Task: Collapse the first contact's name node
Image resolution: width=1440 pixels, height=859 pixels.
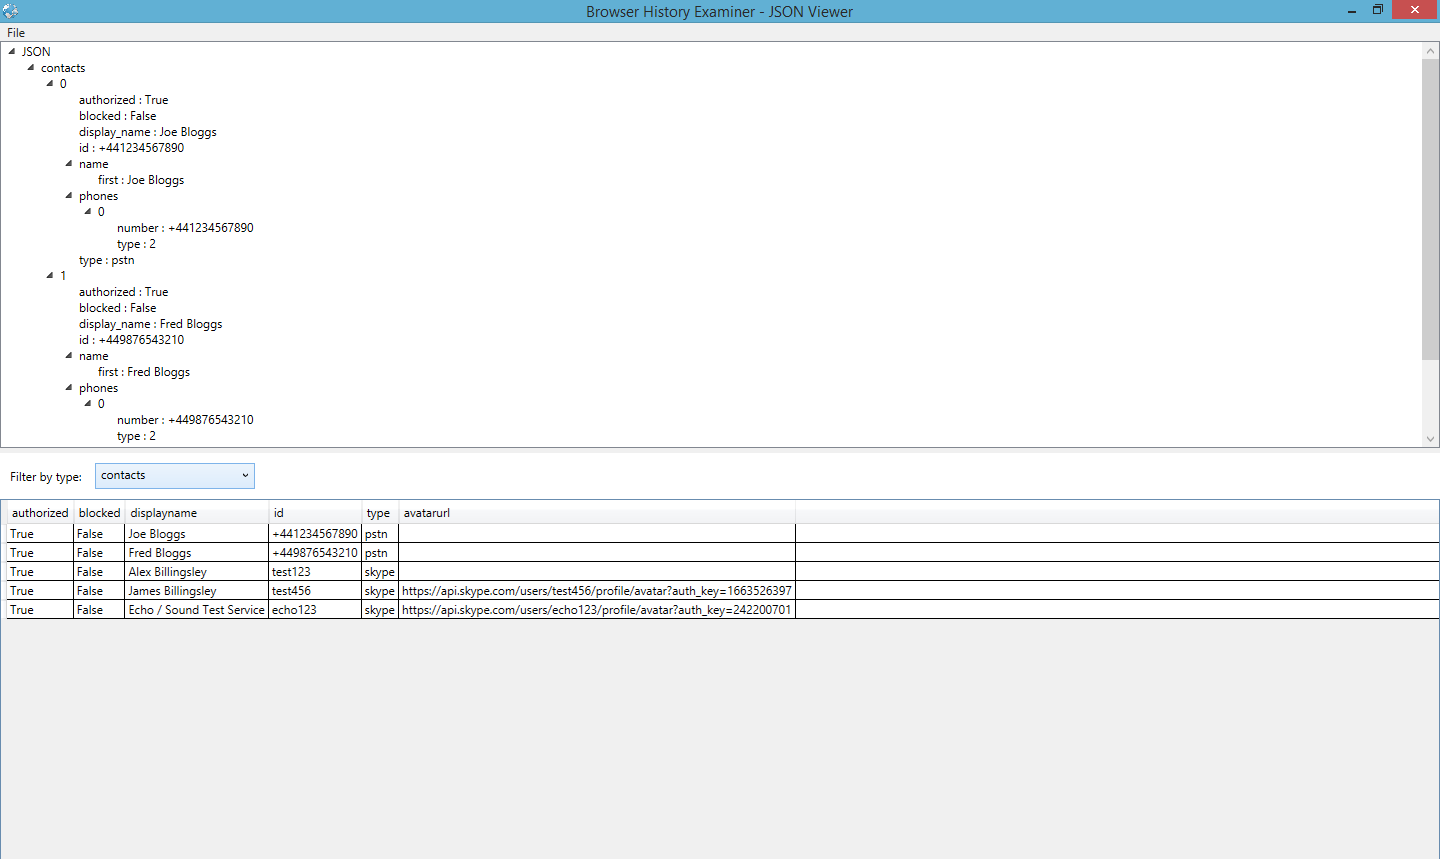Action: coord(69,164)
